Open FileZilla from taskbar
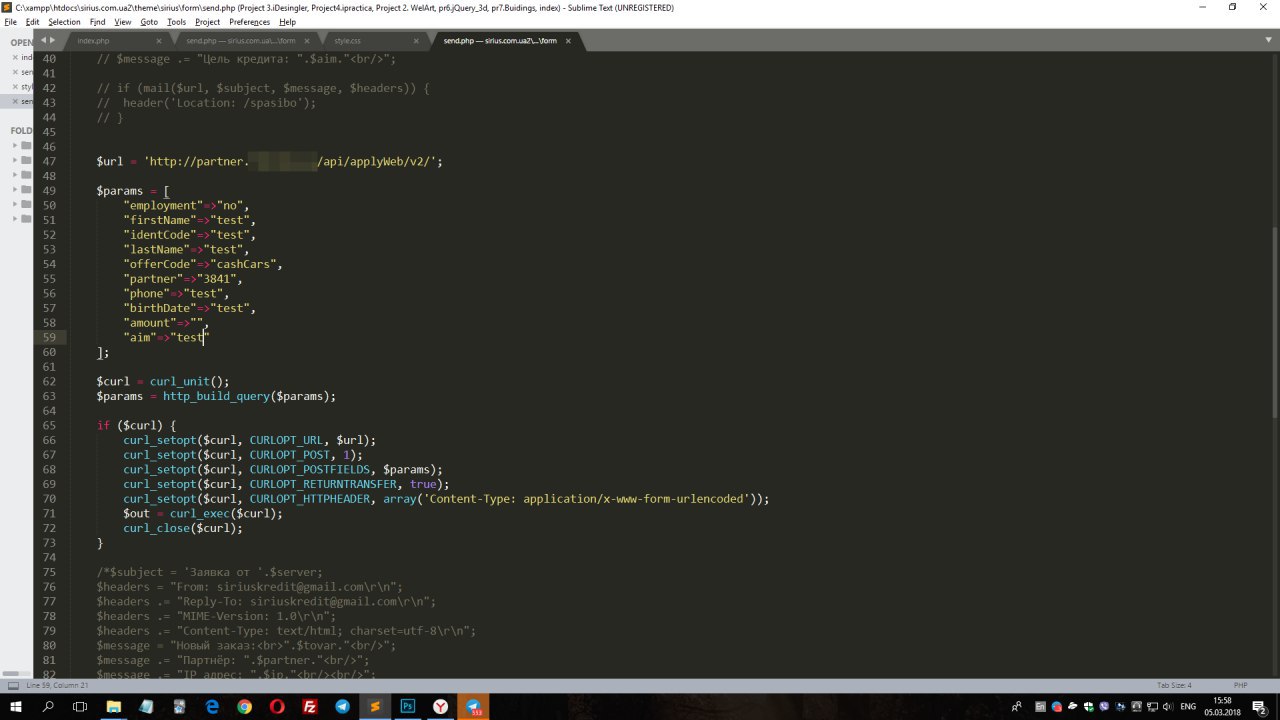This screenshot has width=1280, height=720. click(310, 706)
